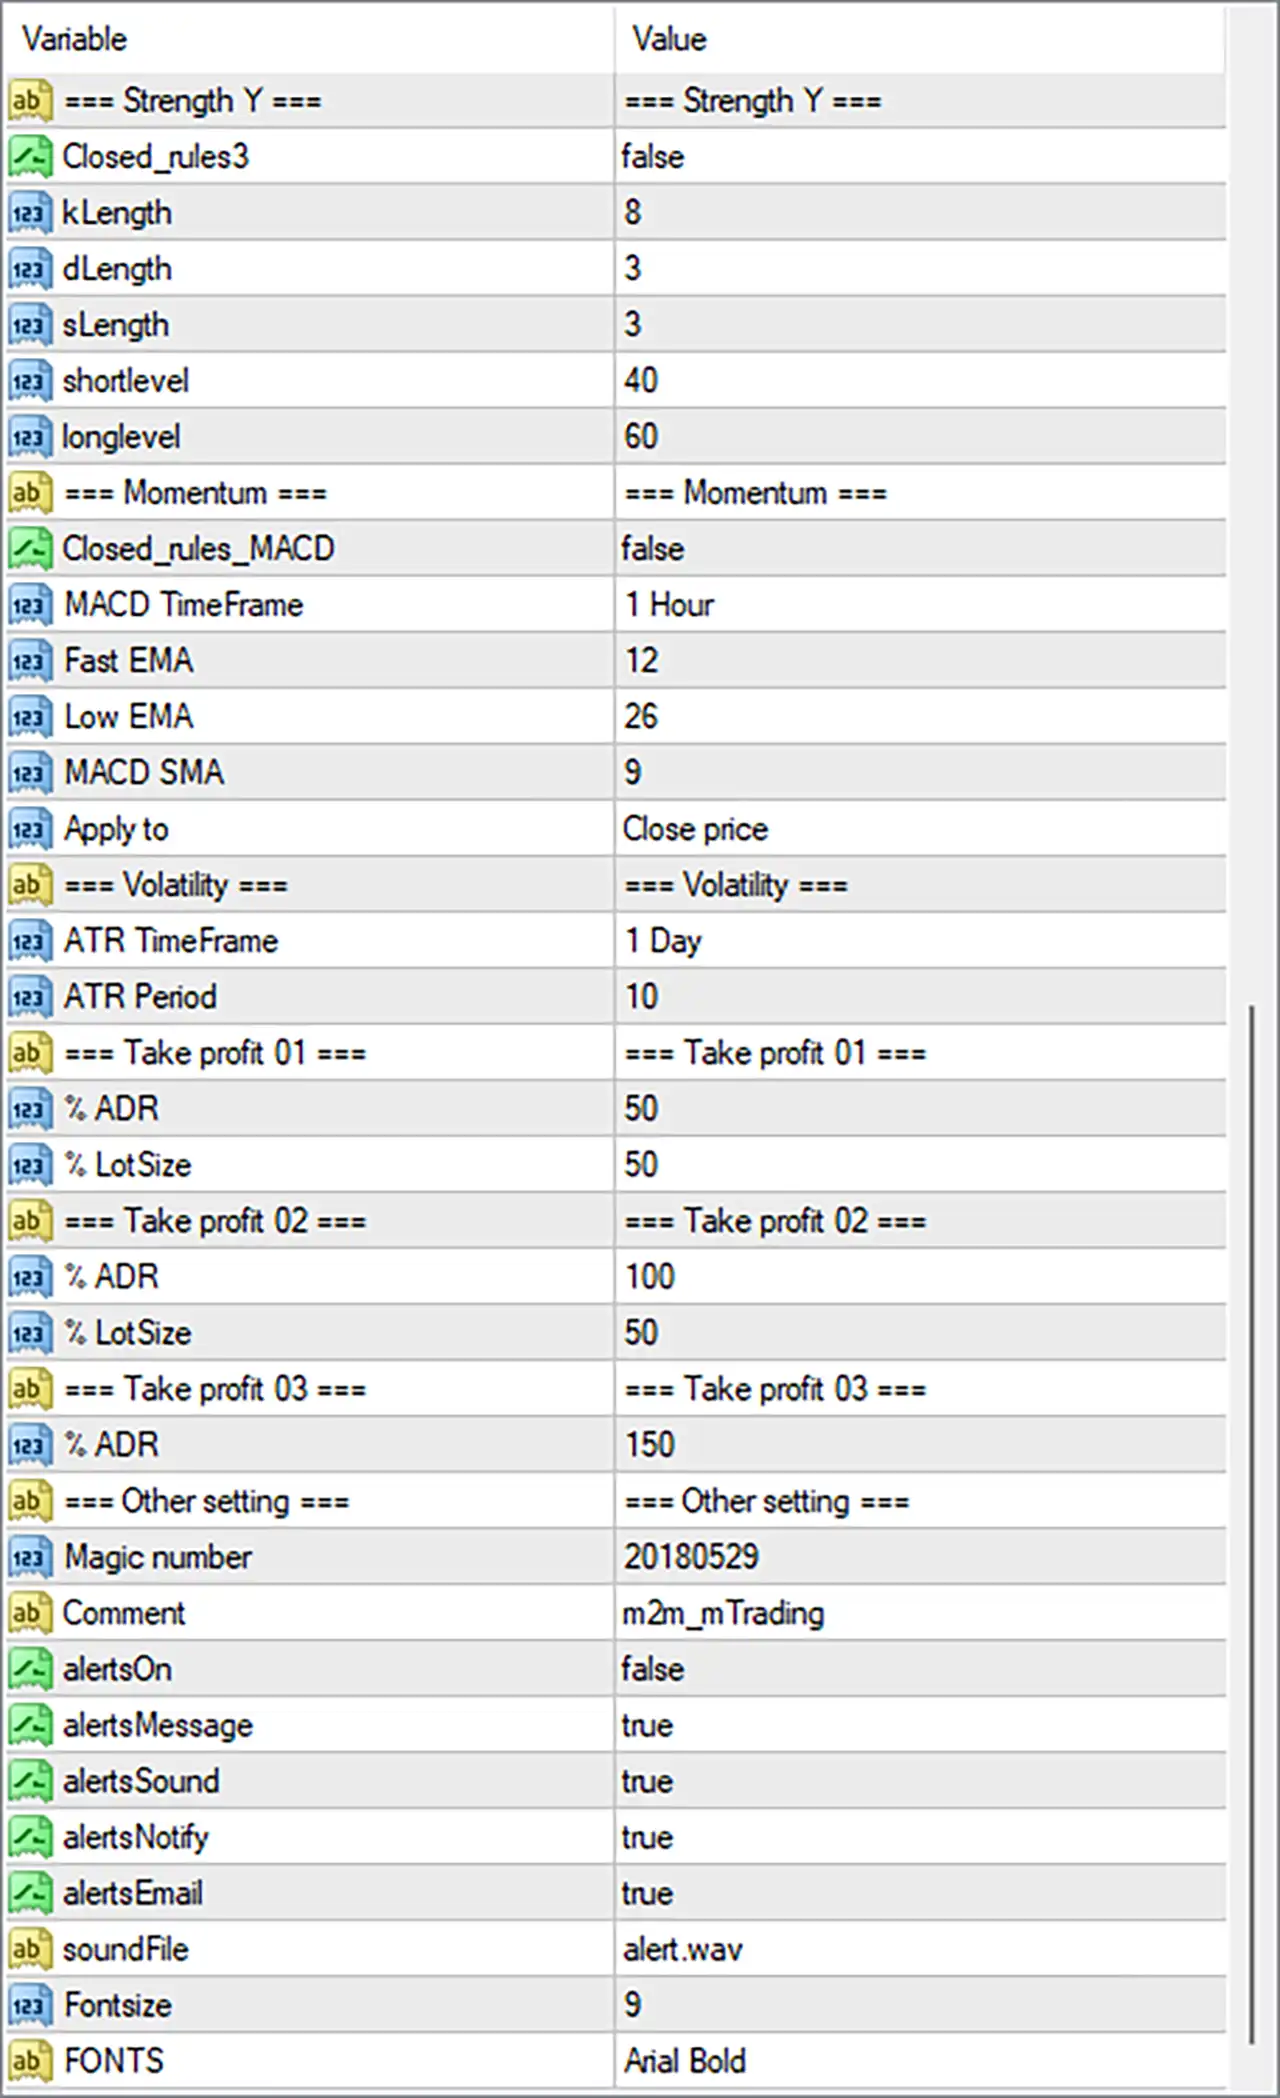Click the icon beside MACD SMA
The height and width of the screenshot is (2098, 1280).
(30, 773)
